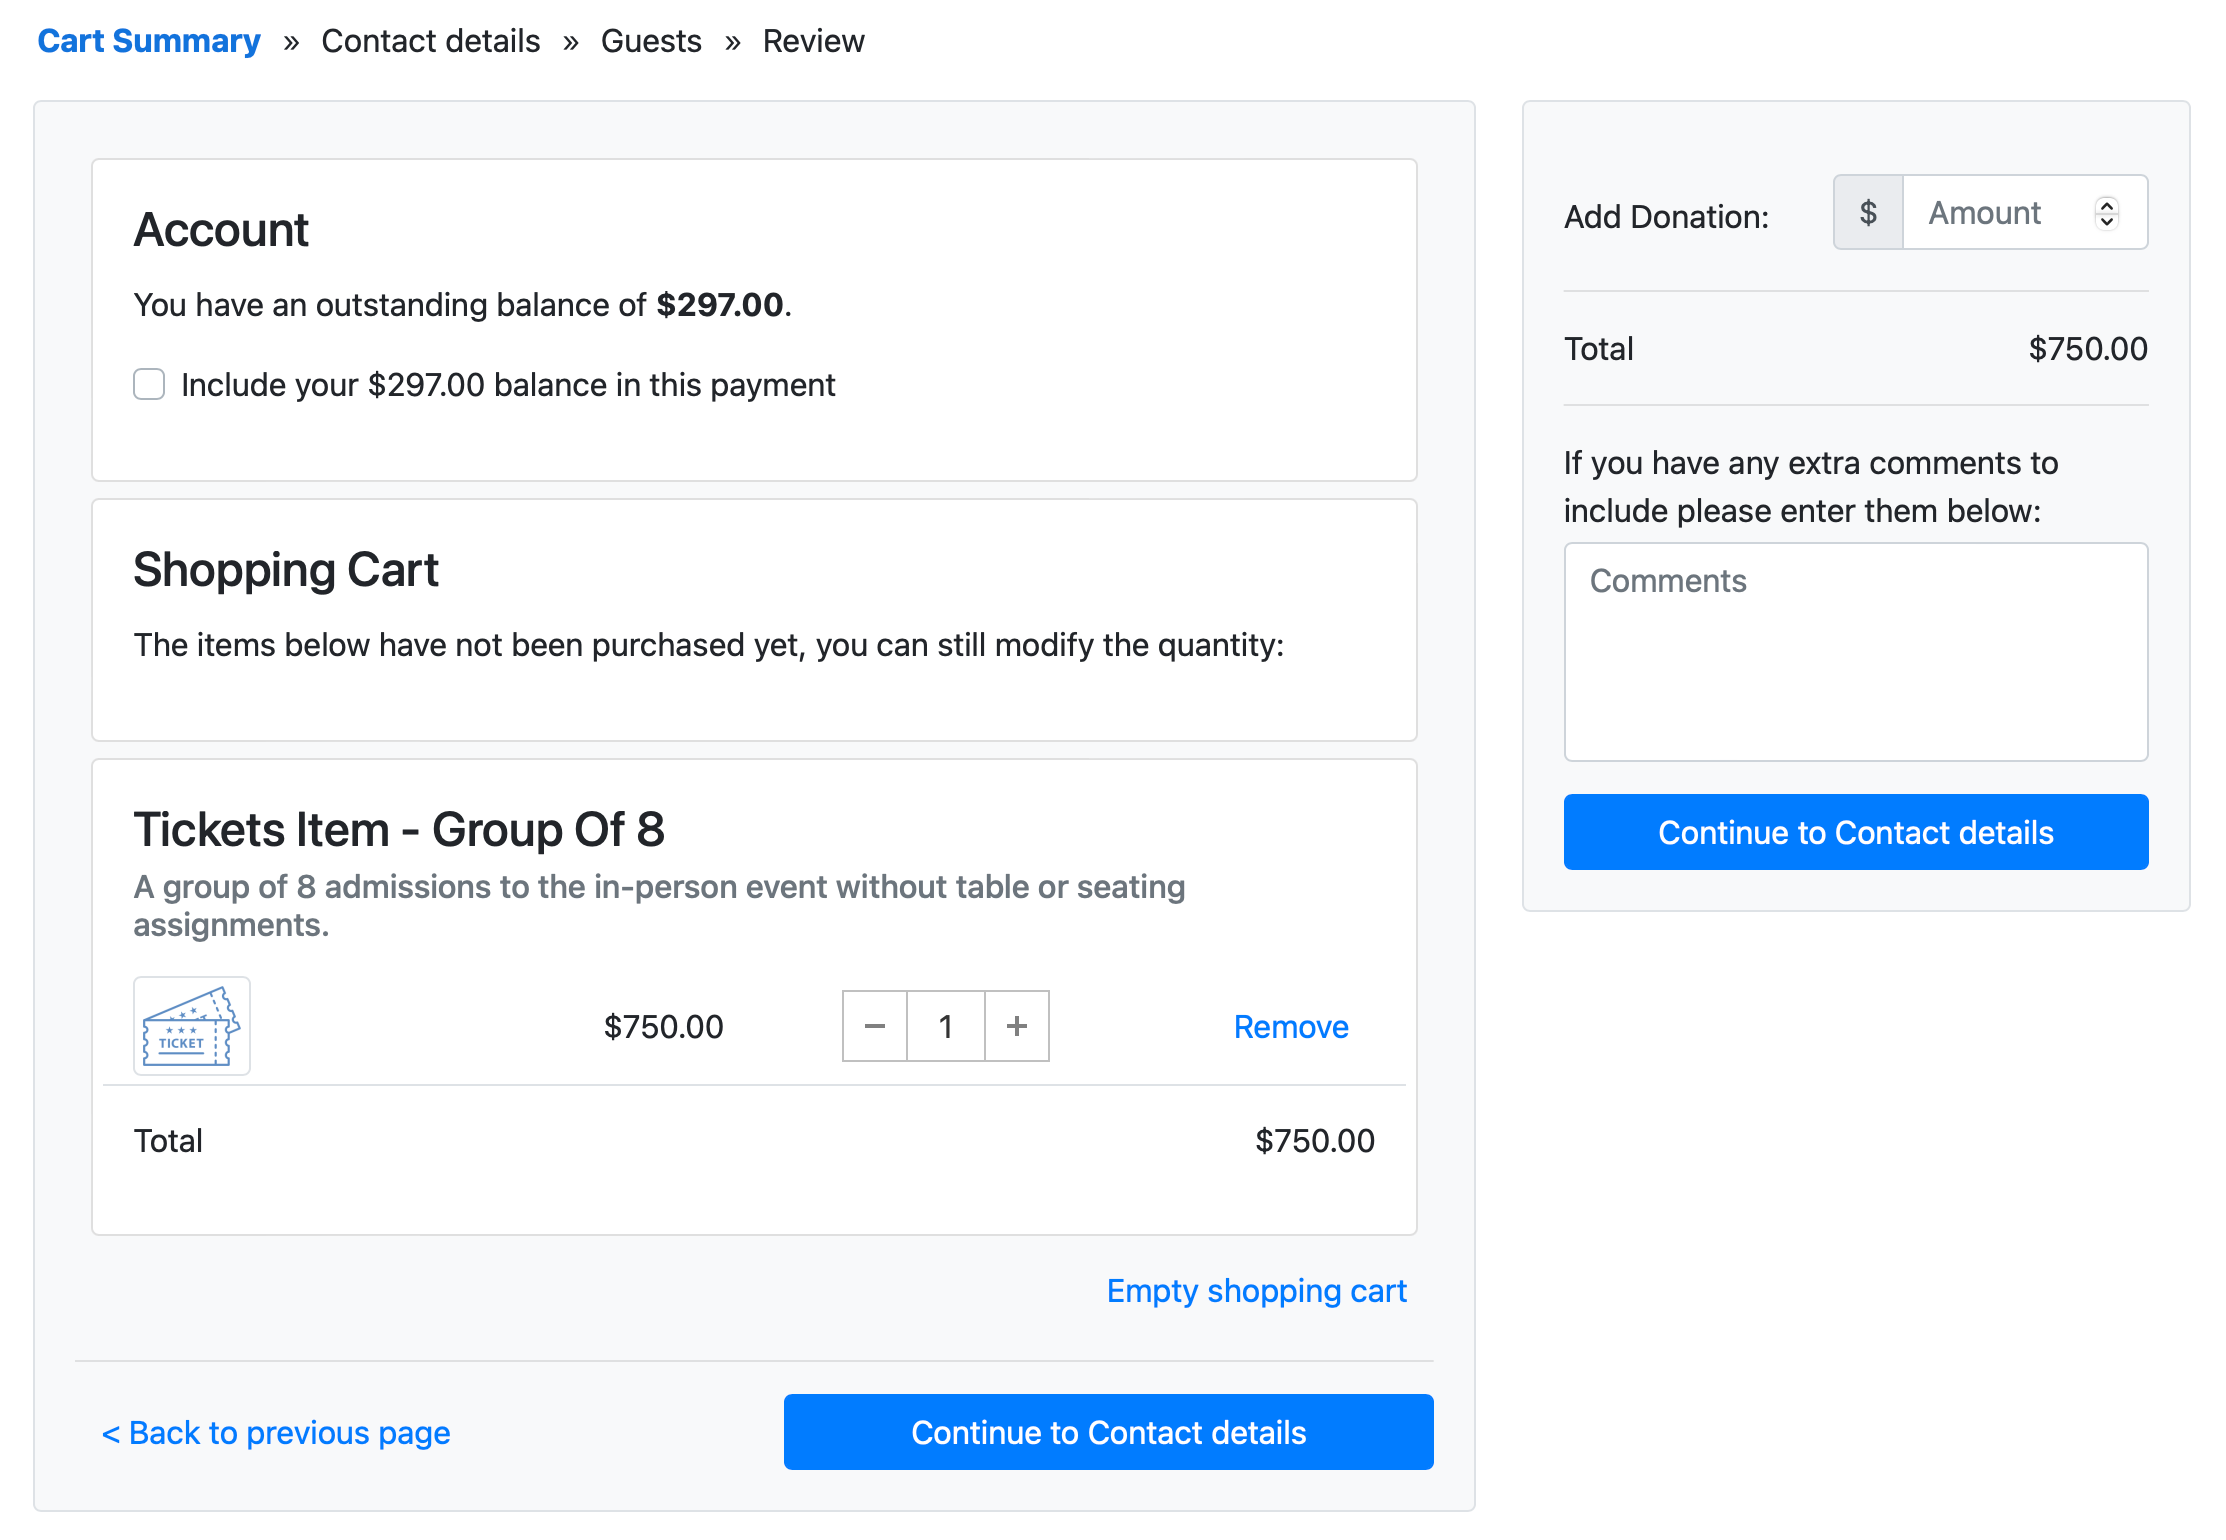Screen dimensions: 2226x1540
Task: Click into the Comments text area
Action: tap(1855, 652)
